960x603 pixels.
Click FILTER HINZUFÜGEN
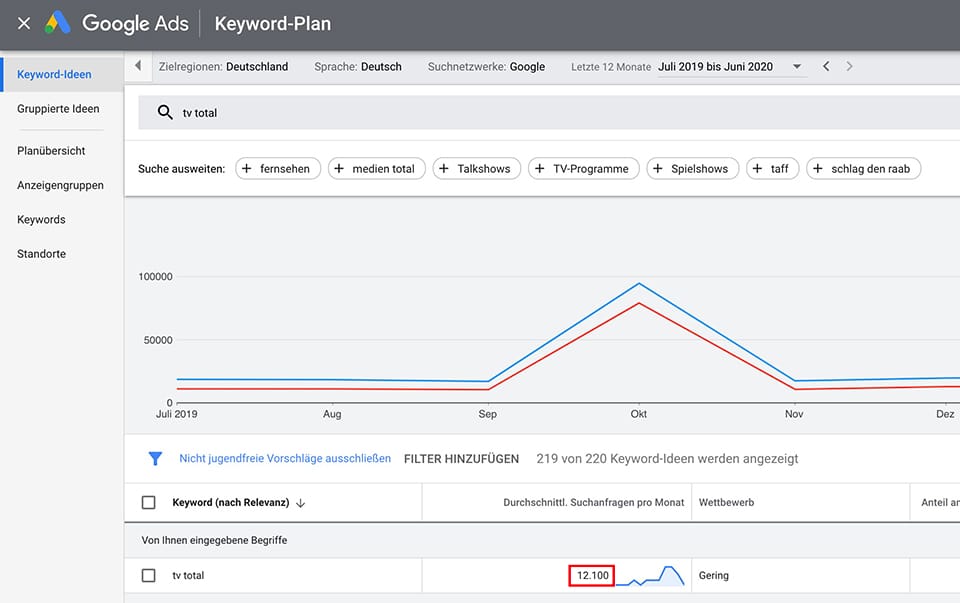[461, 459]
